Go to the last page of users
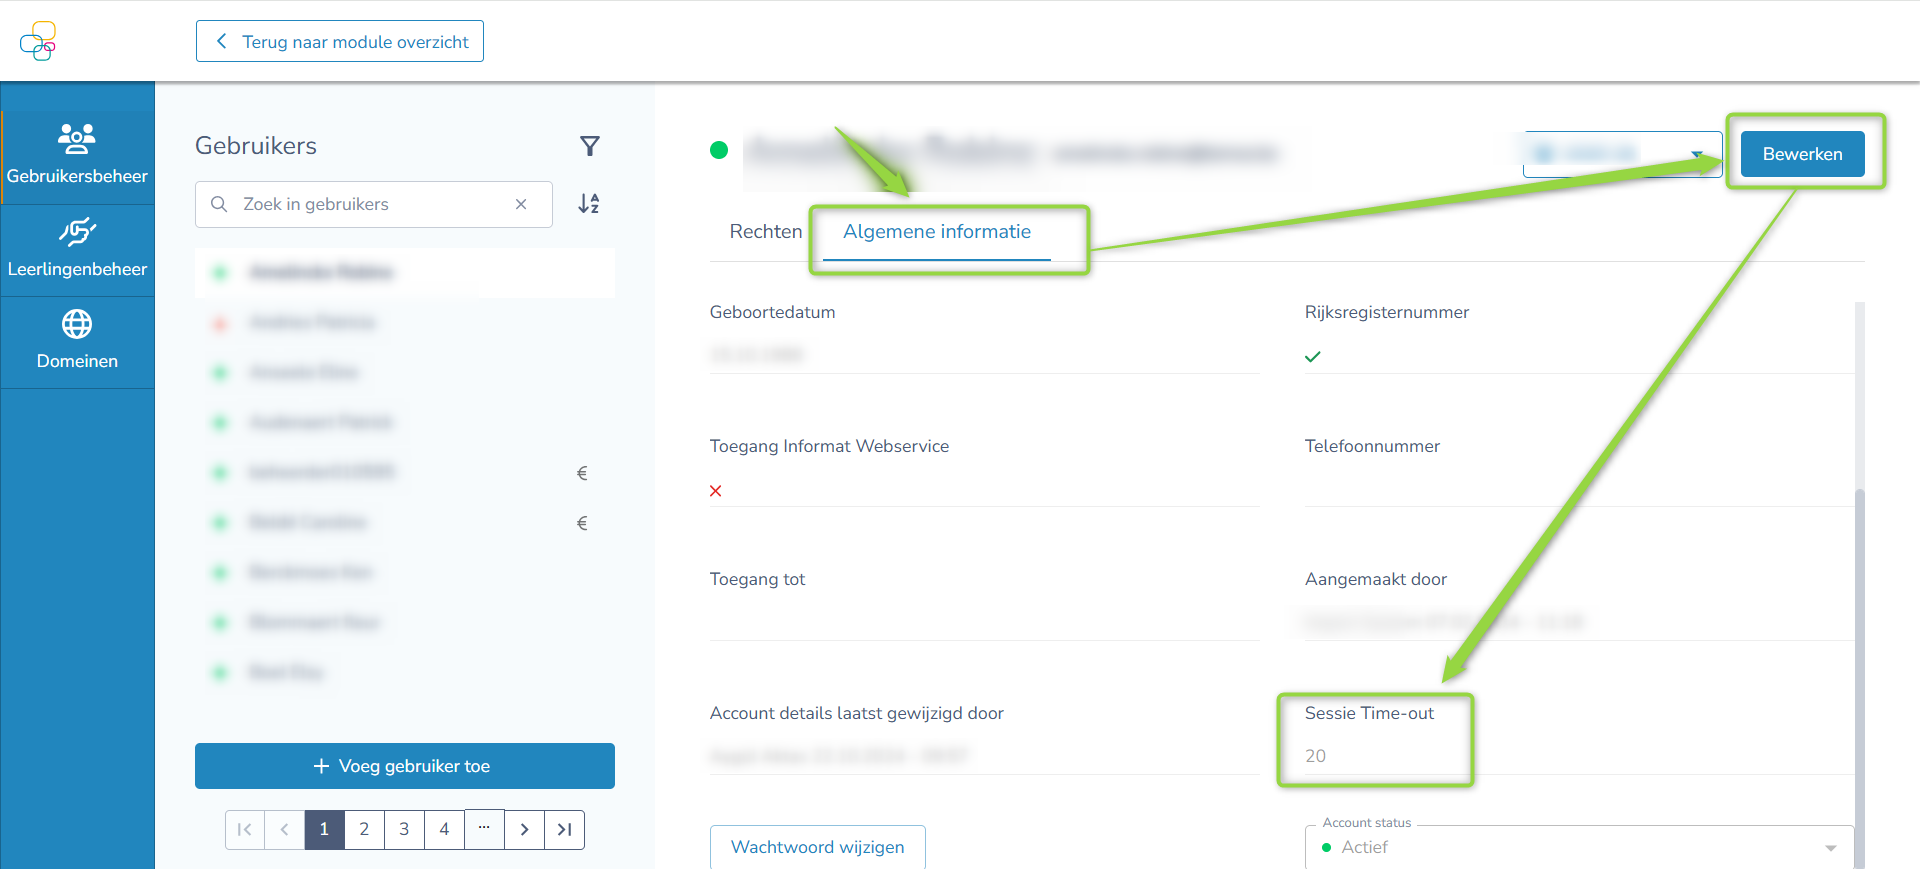Screen dimensions: 1920x869 click(x=564, y=829)
